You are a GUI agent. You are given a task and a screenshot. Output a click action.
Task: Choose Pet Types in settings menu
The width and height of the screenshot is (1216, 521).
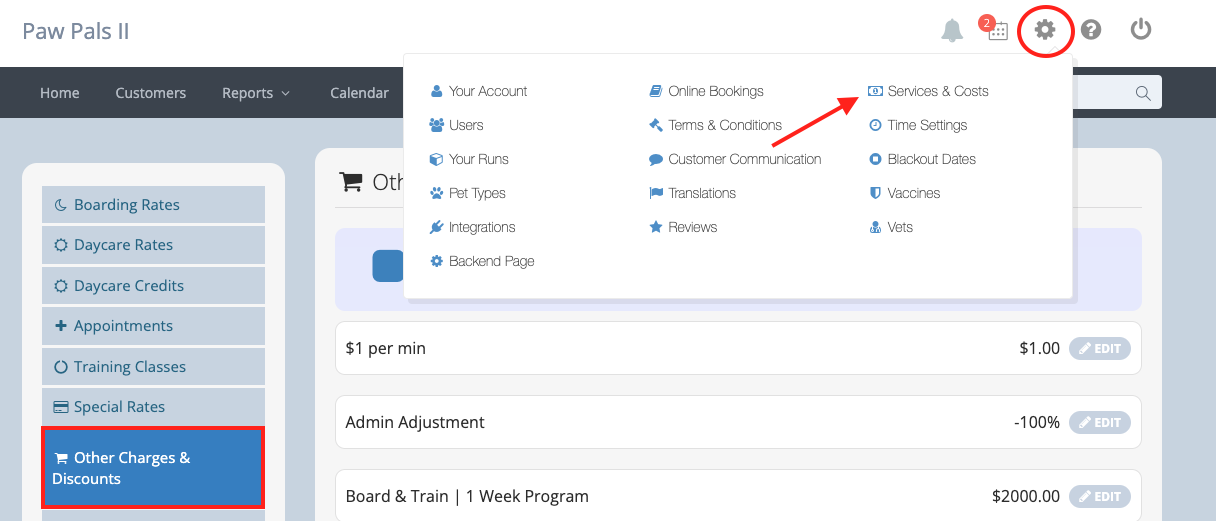click(467, 193)
